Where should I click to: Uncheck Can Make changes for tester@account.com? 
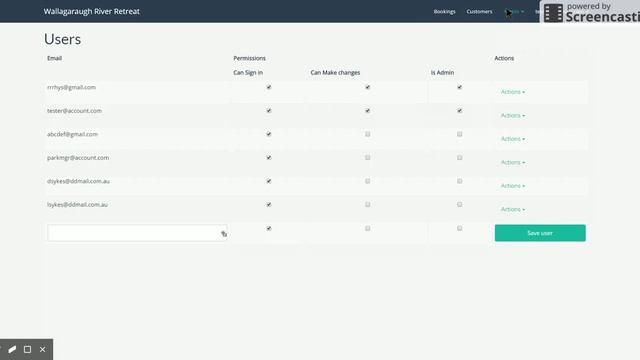click(x=367, y=111)
